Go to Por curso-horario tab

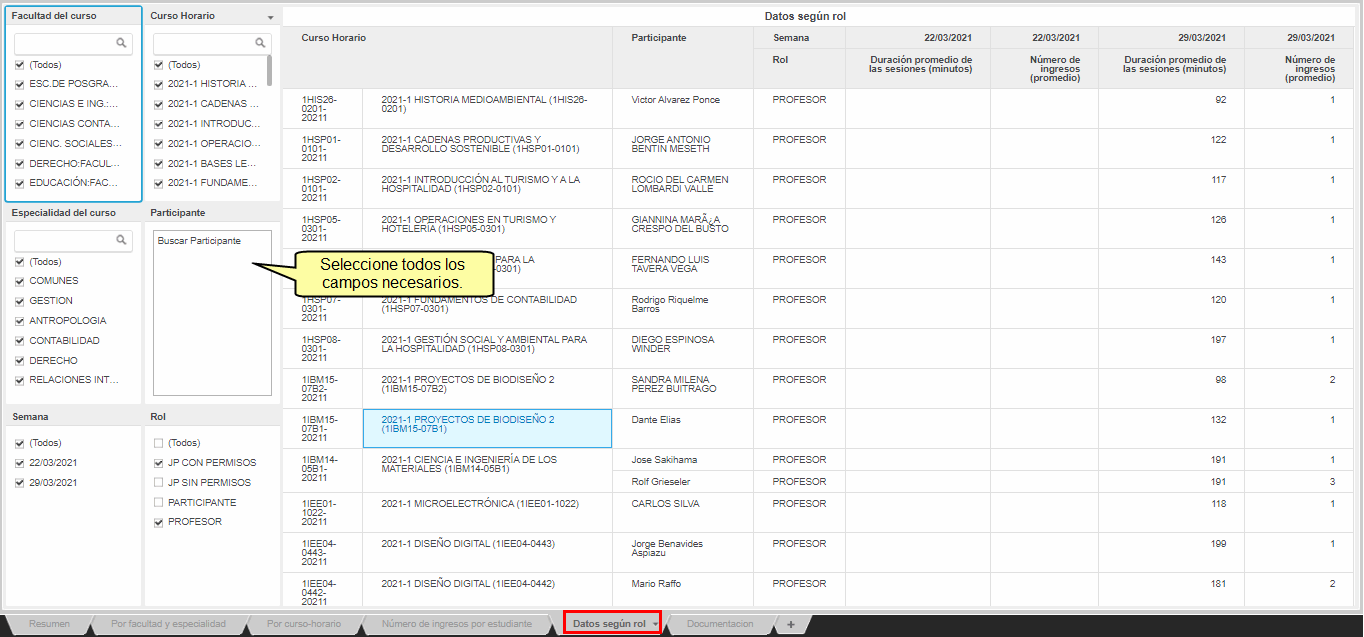(x=304, y=624)
